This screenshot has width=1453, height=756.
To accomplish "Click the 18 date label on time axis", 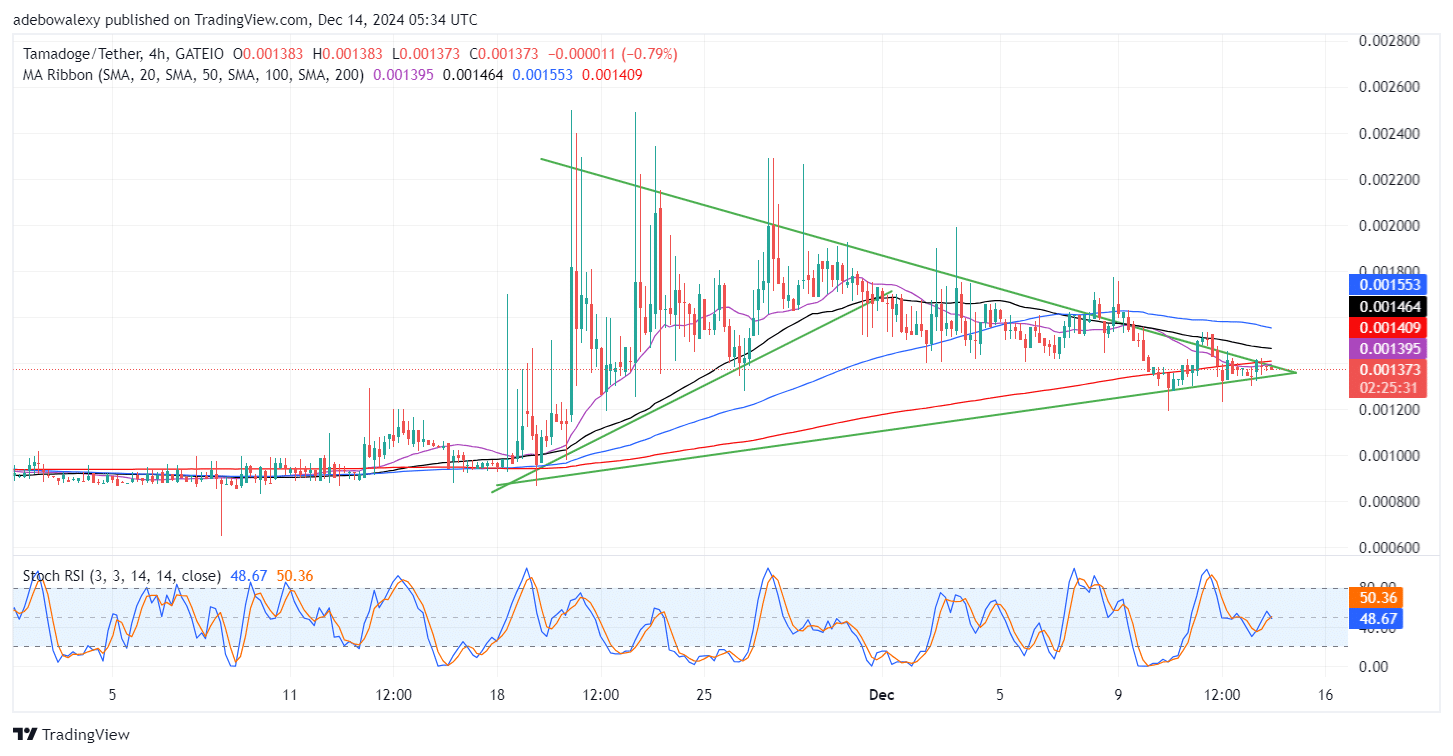I will pyautogui.click(x=498, y=694).
